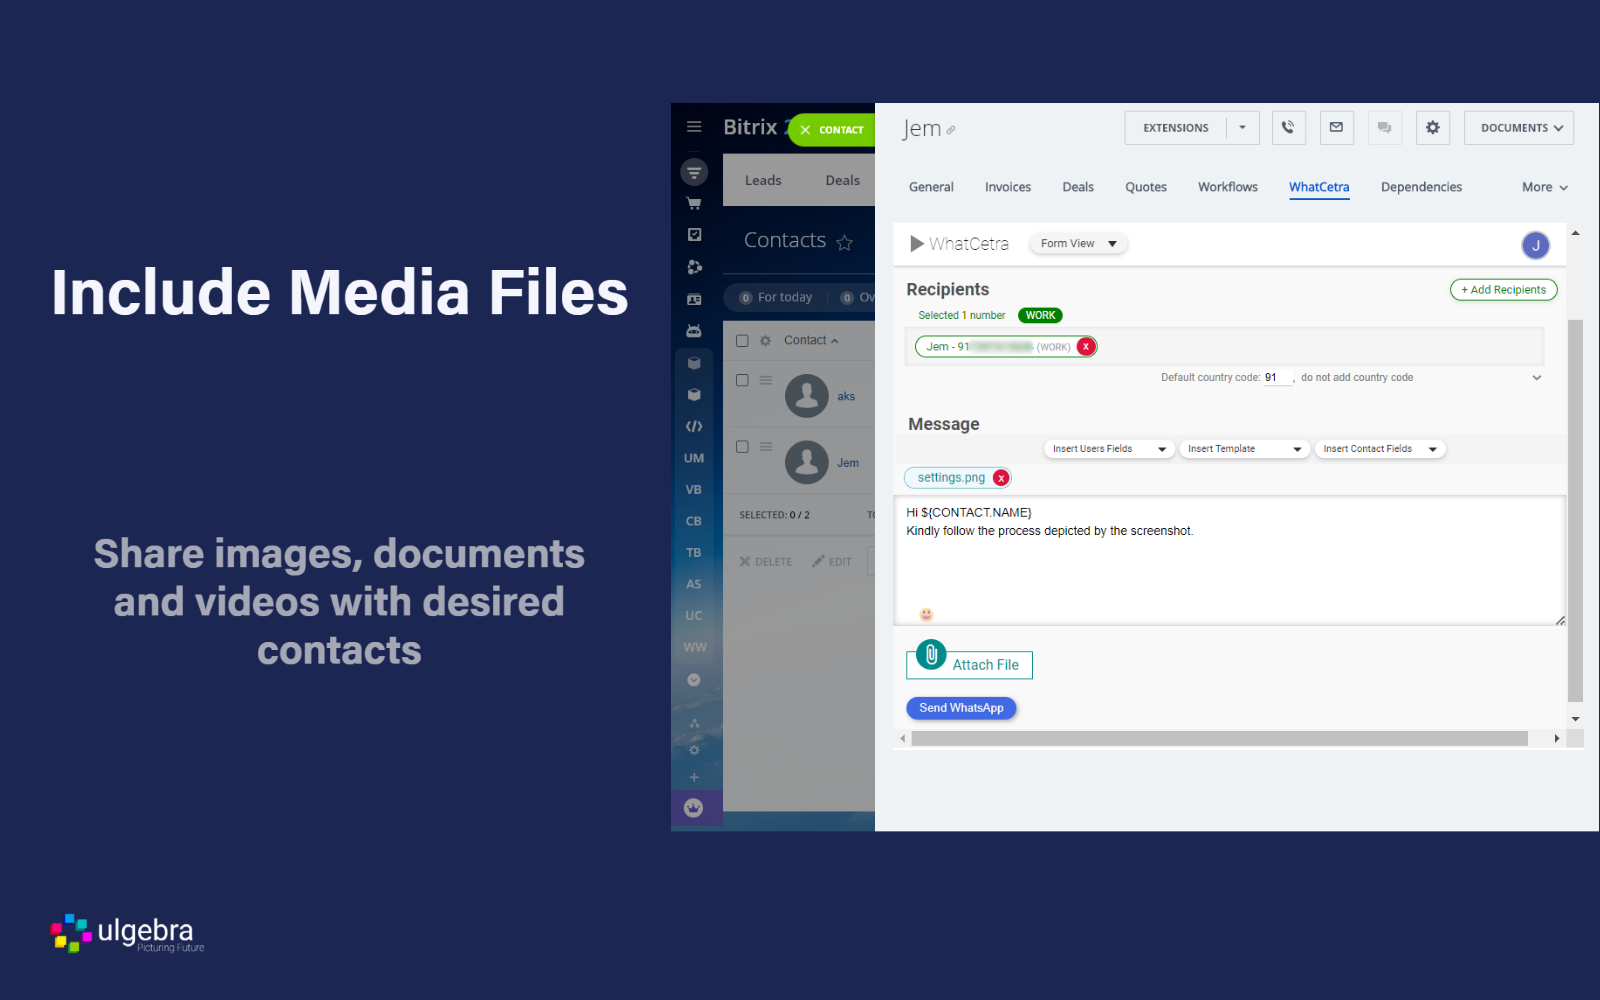The width and height of the screenshot is (1600, 1000).
Task: Toggle the select-all contacts checkbox
Action: pos(742,341)
